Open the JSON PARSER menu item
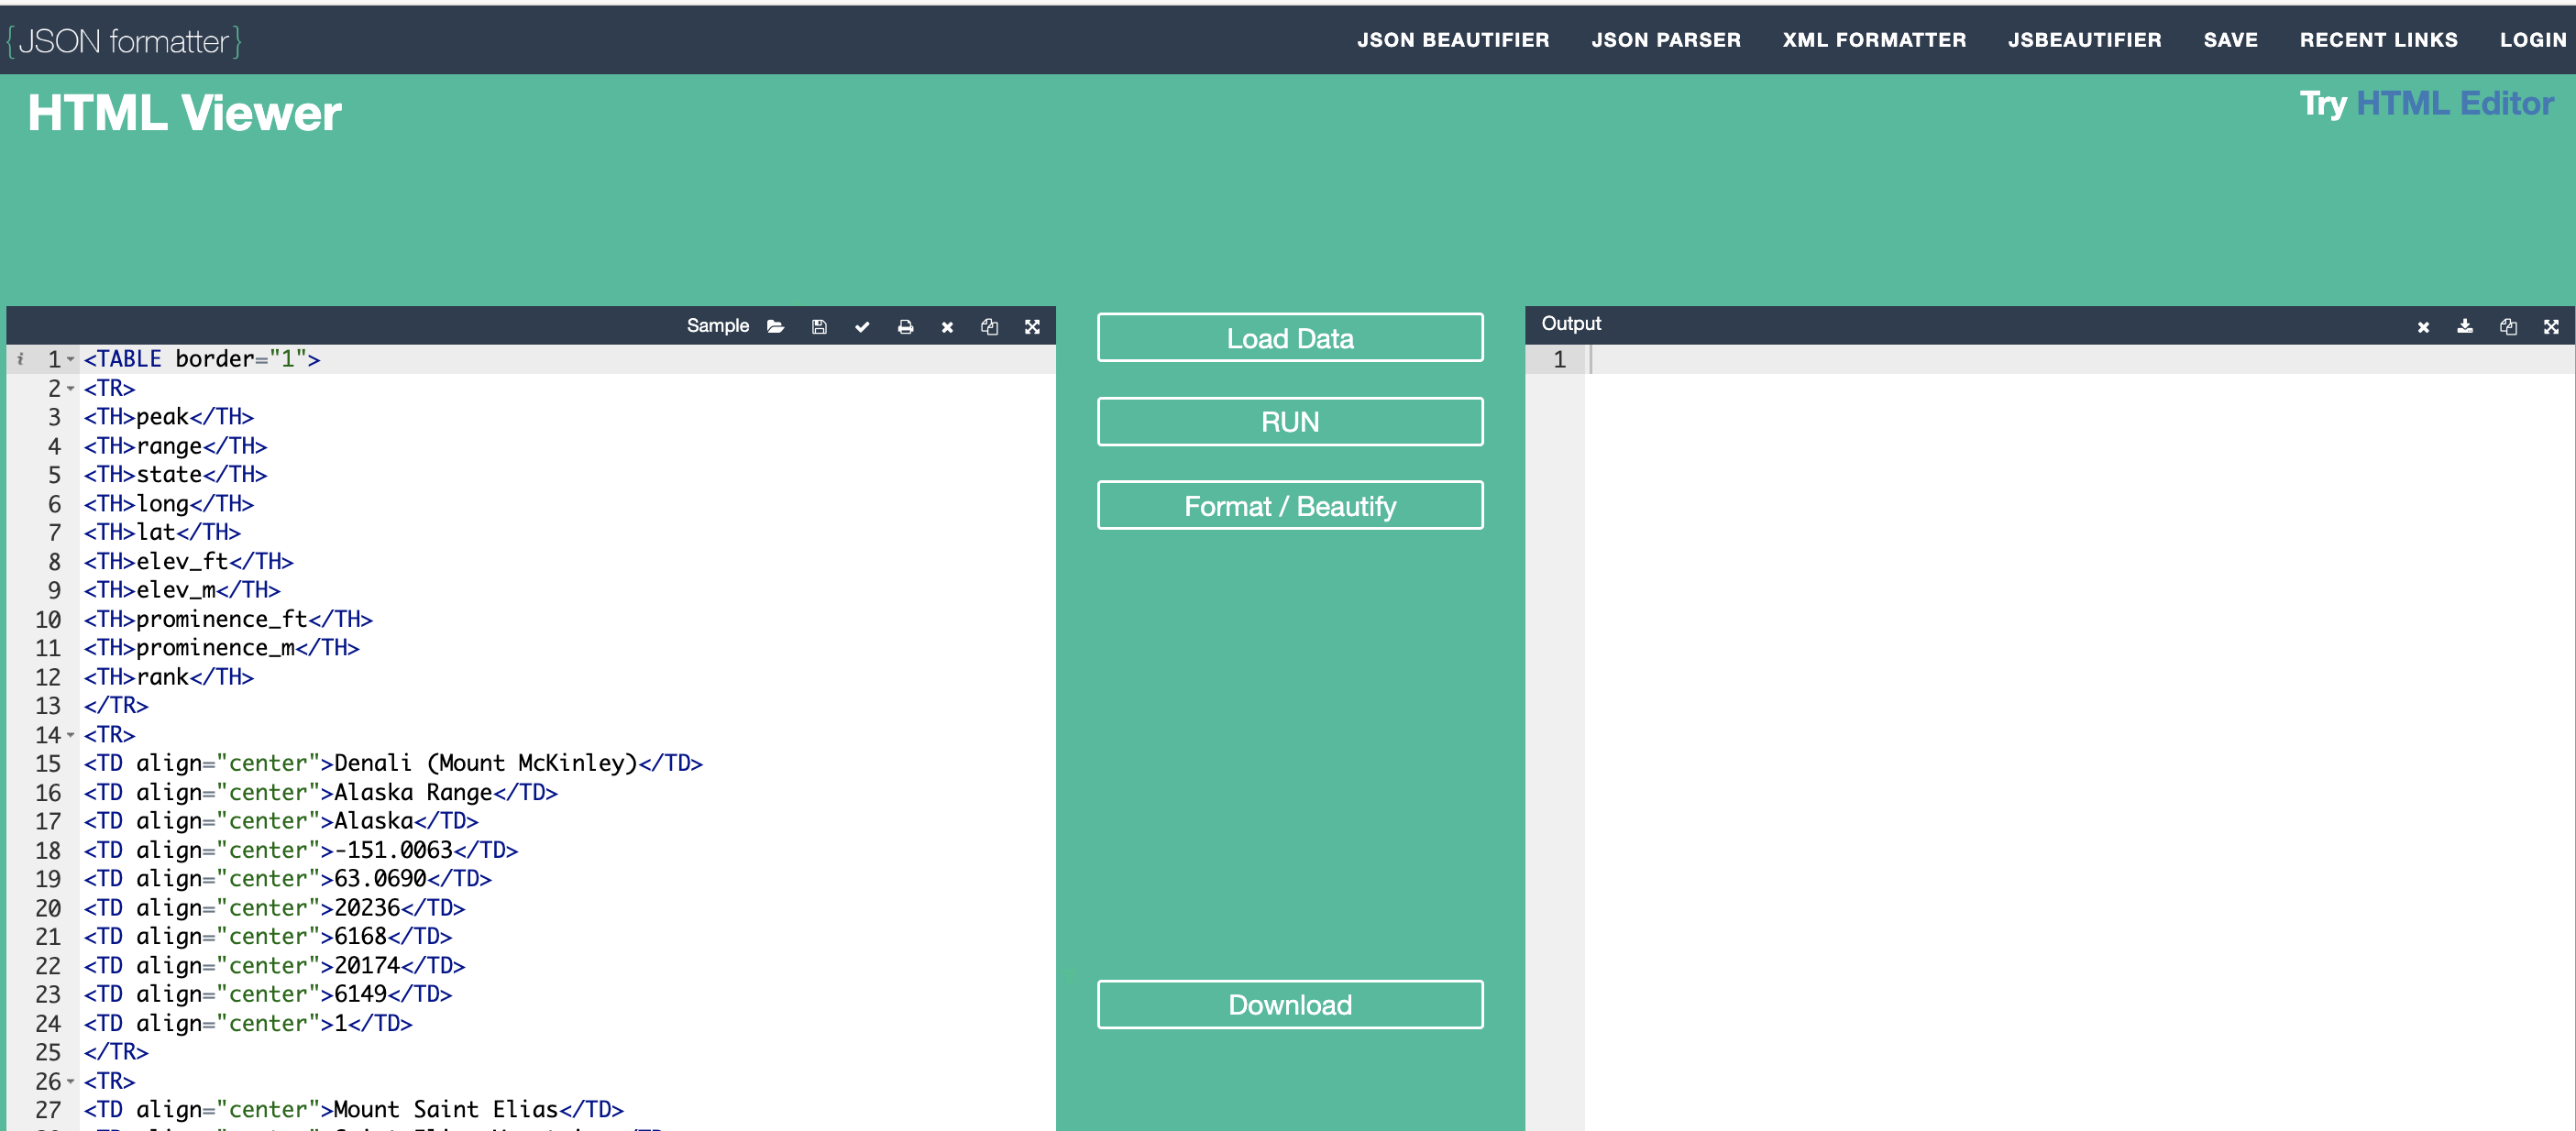 tap(1665, 40)
